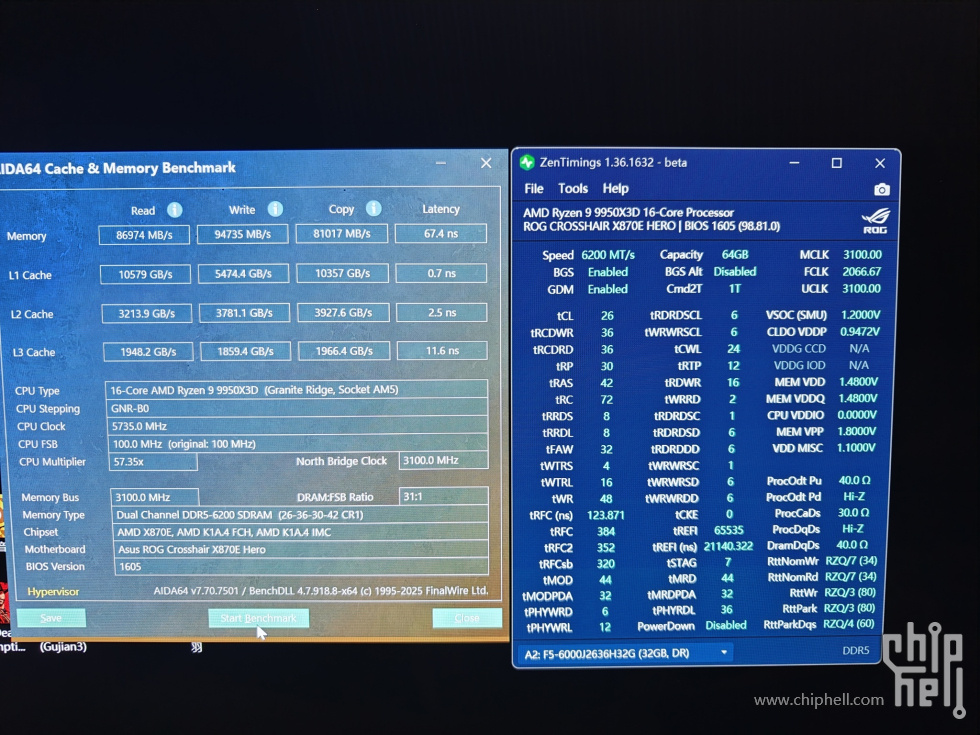
Task: Click the North Bridge Clock 3100.0 MHz field
Action: coord(443,460)
